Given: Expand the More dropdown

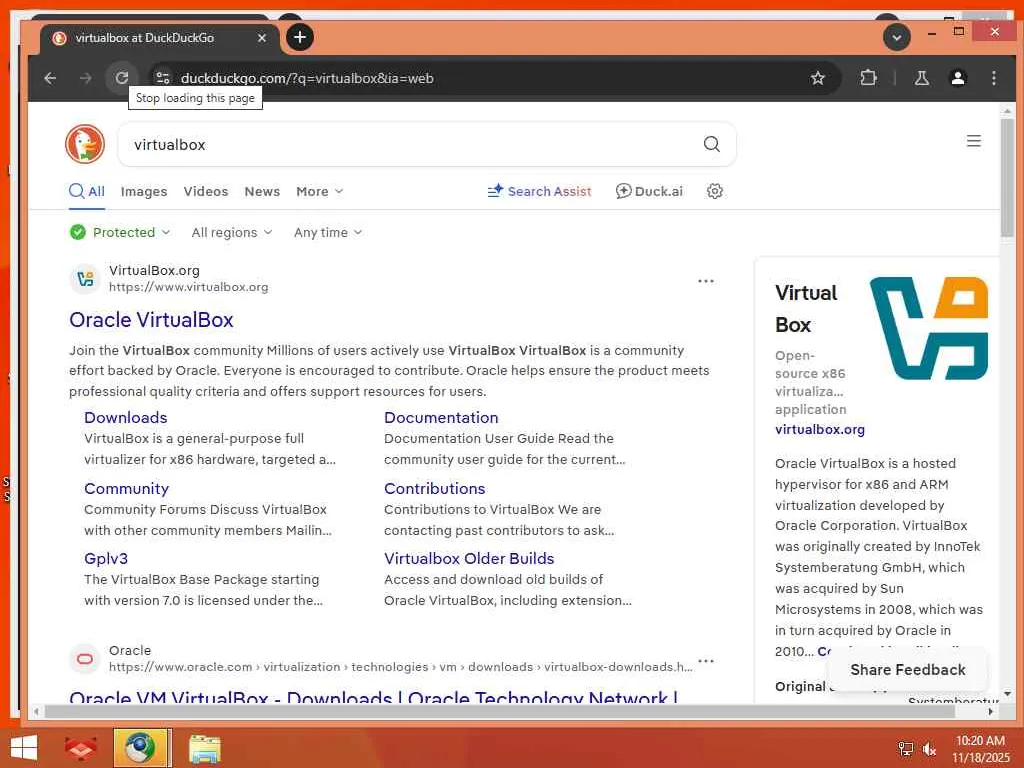Looking at the screenshot, I should click(x=319, y=191).
